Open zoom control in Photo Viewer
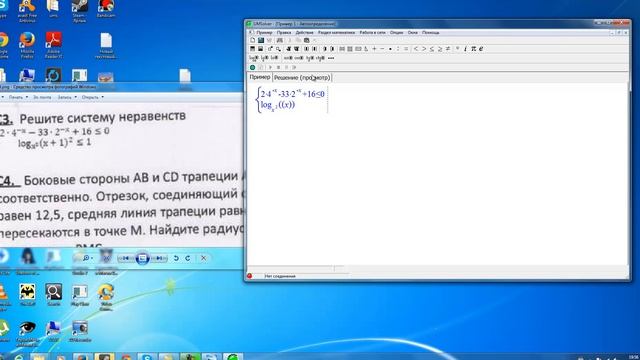The height and width of the screenshot is (360, 640). click(x=87, y=258)
